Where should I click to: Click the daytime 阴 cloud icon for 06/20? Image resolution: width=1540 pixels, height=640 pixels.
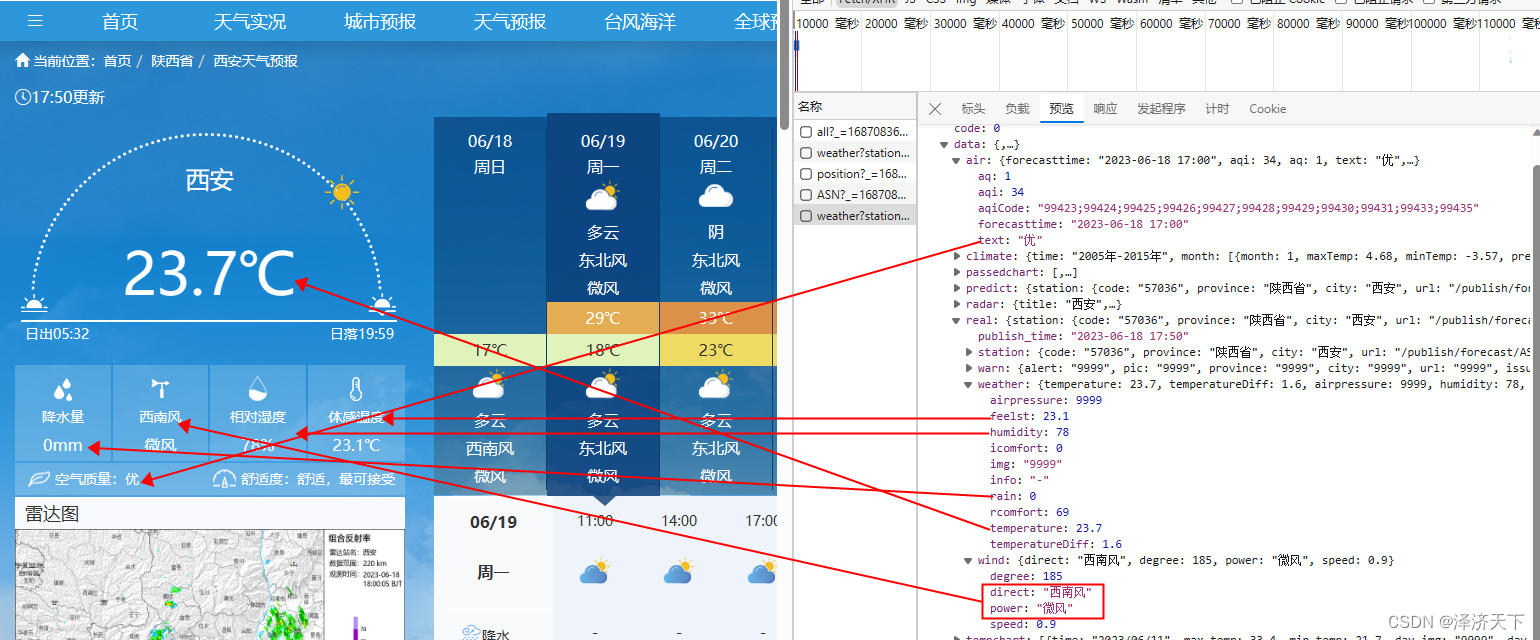[716, 197]
